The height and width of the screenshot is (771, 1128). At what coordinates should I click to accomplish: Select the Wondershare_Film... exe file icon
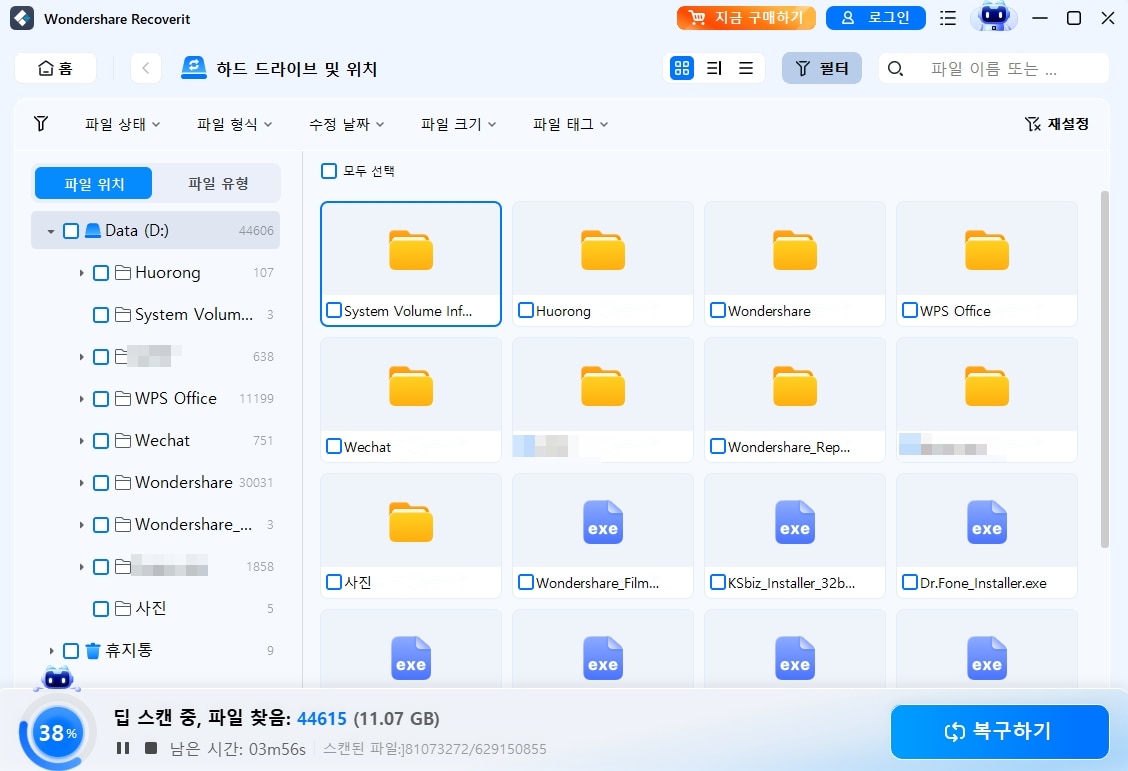[603, 521]
